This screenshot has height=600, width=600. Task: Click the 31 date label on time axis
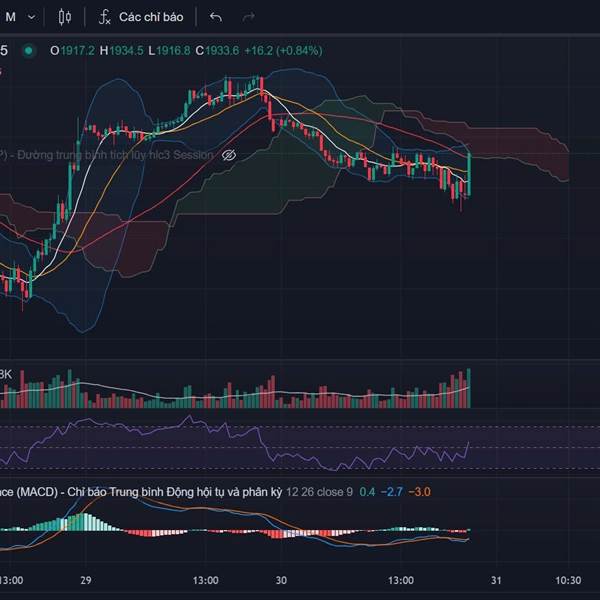[x=496, y=580]
